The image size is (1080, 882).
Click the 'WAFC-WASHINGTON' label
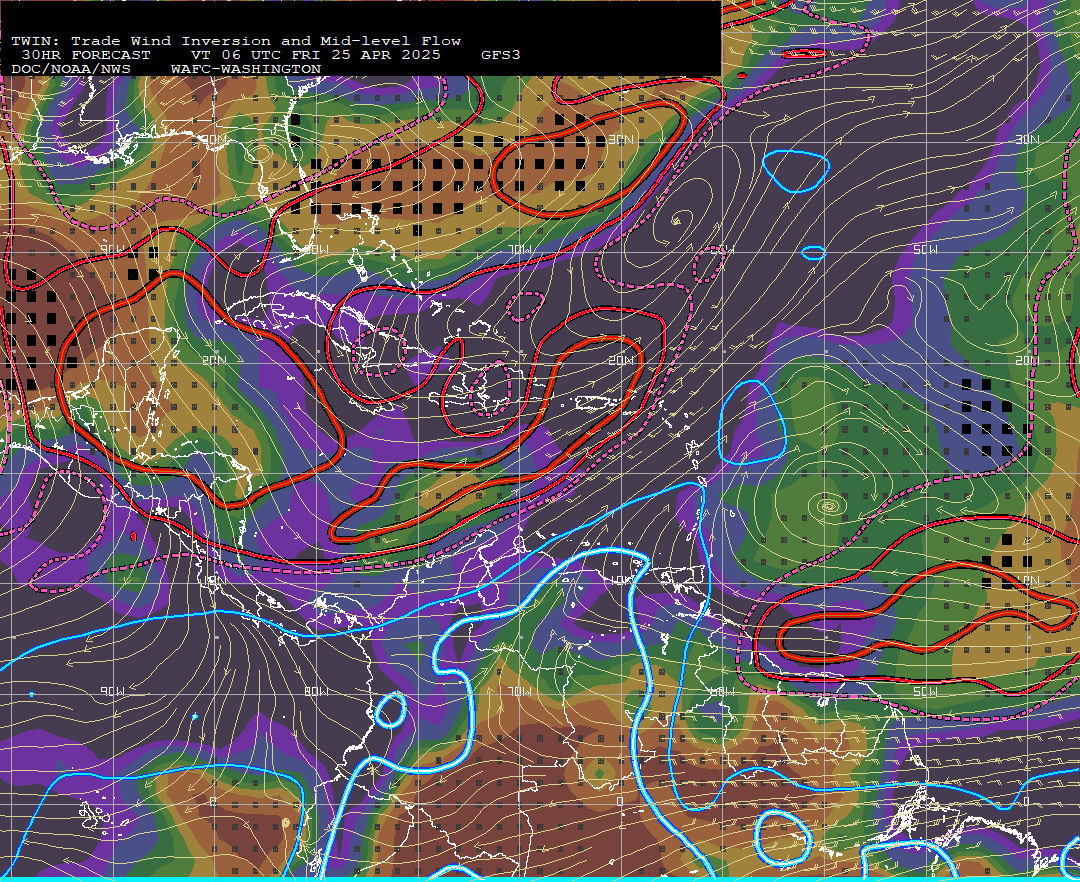tap(246, 70)
